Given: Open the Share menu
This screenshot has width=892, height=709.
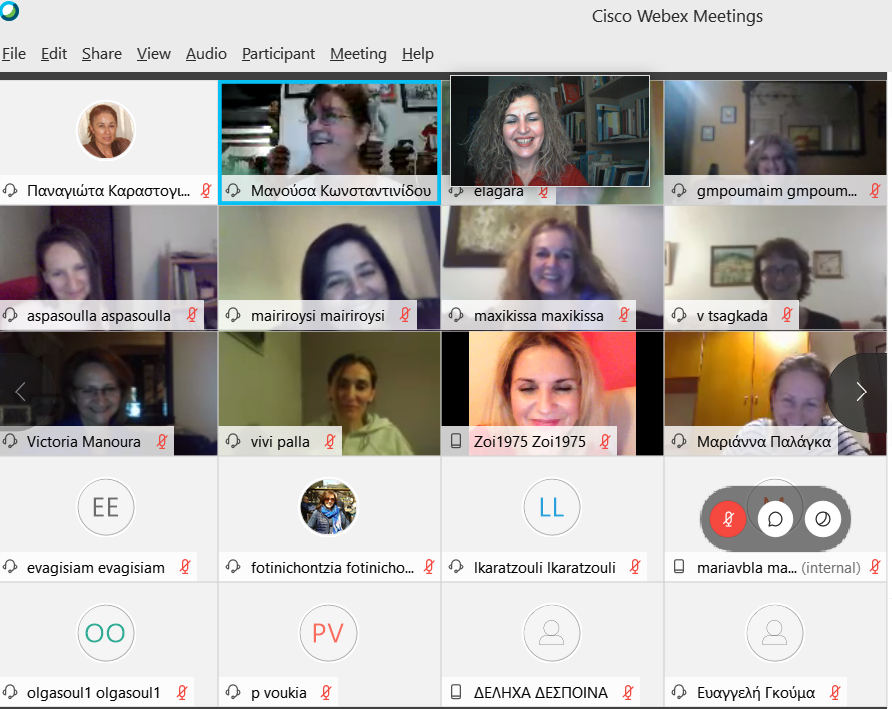Looking at the screenshot, I should [x=102, y=53].
